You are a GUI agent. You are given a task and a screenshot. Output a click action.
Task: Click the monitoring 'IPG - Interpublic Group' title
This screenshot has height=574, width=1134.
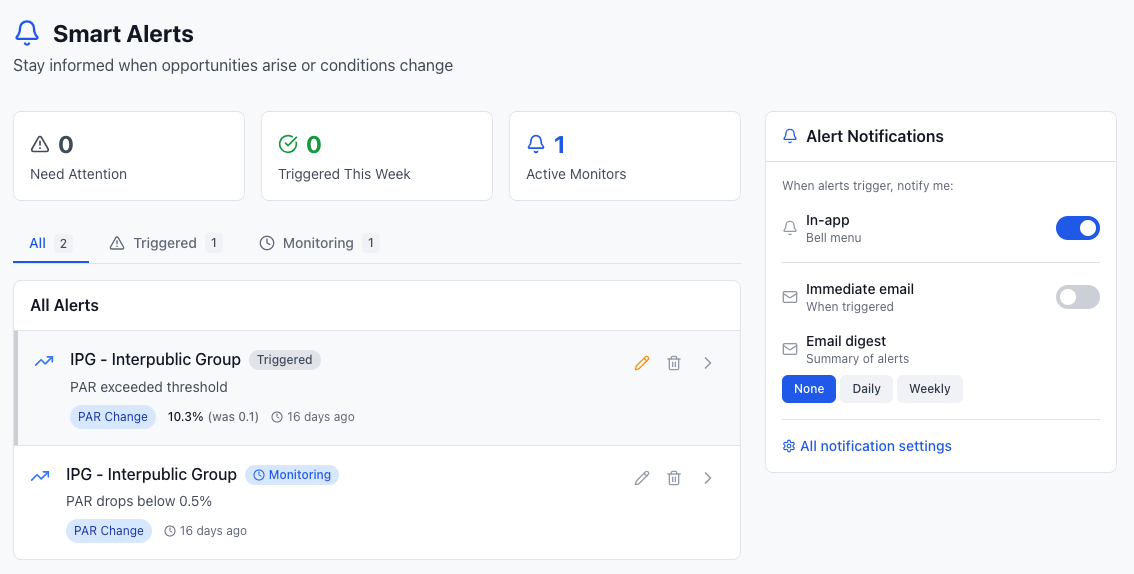(x=151, y=475)
